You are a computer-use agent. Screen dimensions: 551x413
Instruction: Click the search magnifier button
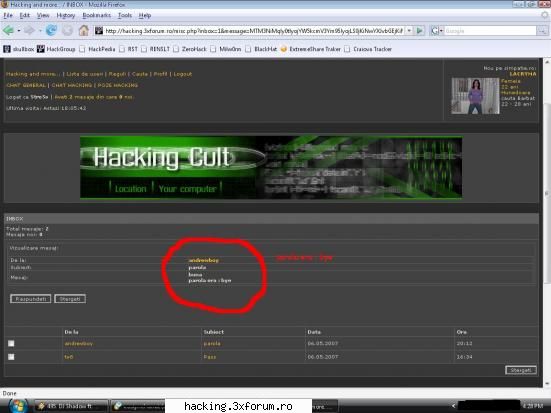click(542, 31)
